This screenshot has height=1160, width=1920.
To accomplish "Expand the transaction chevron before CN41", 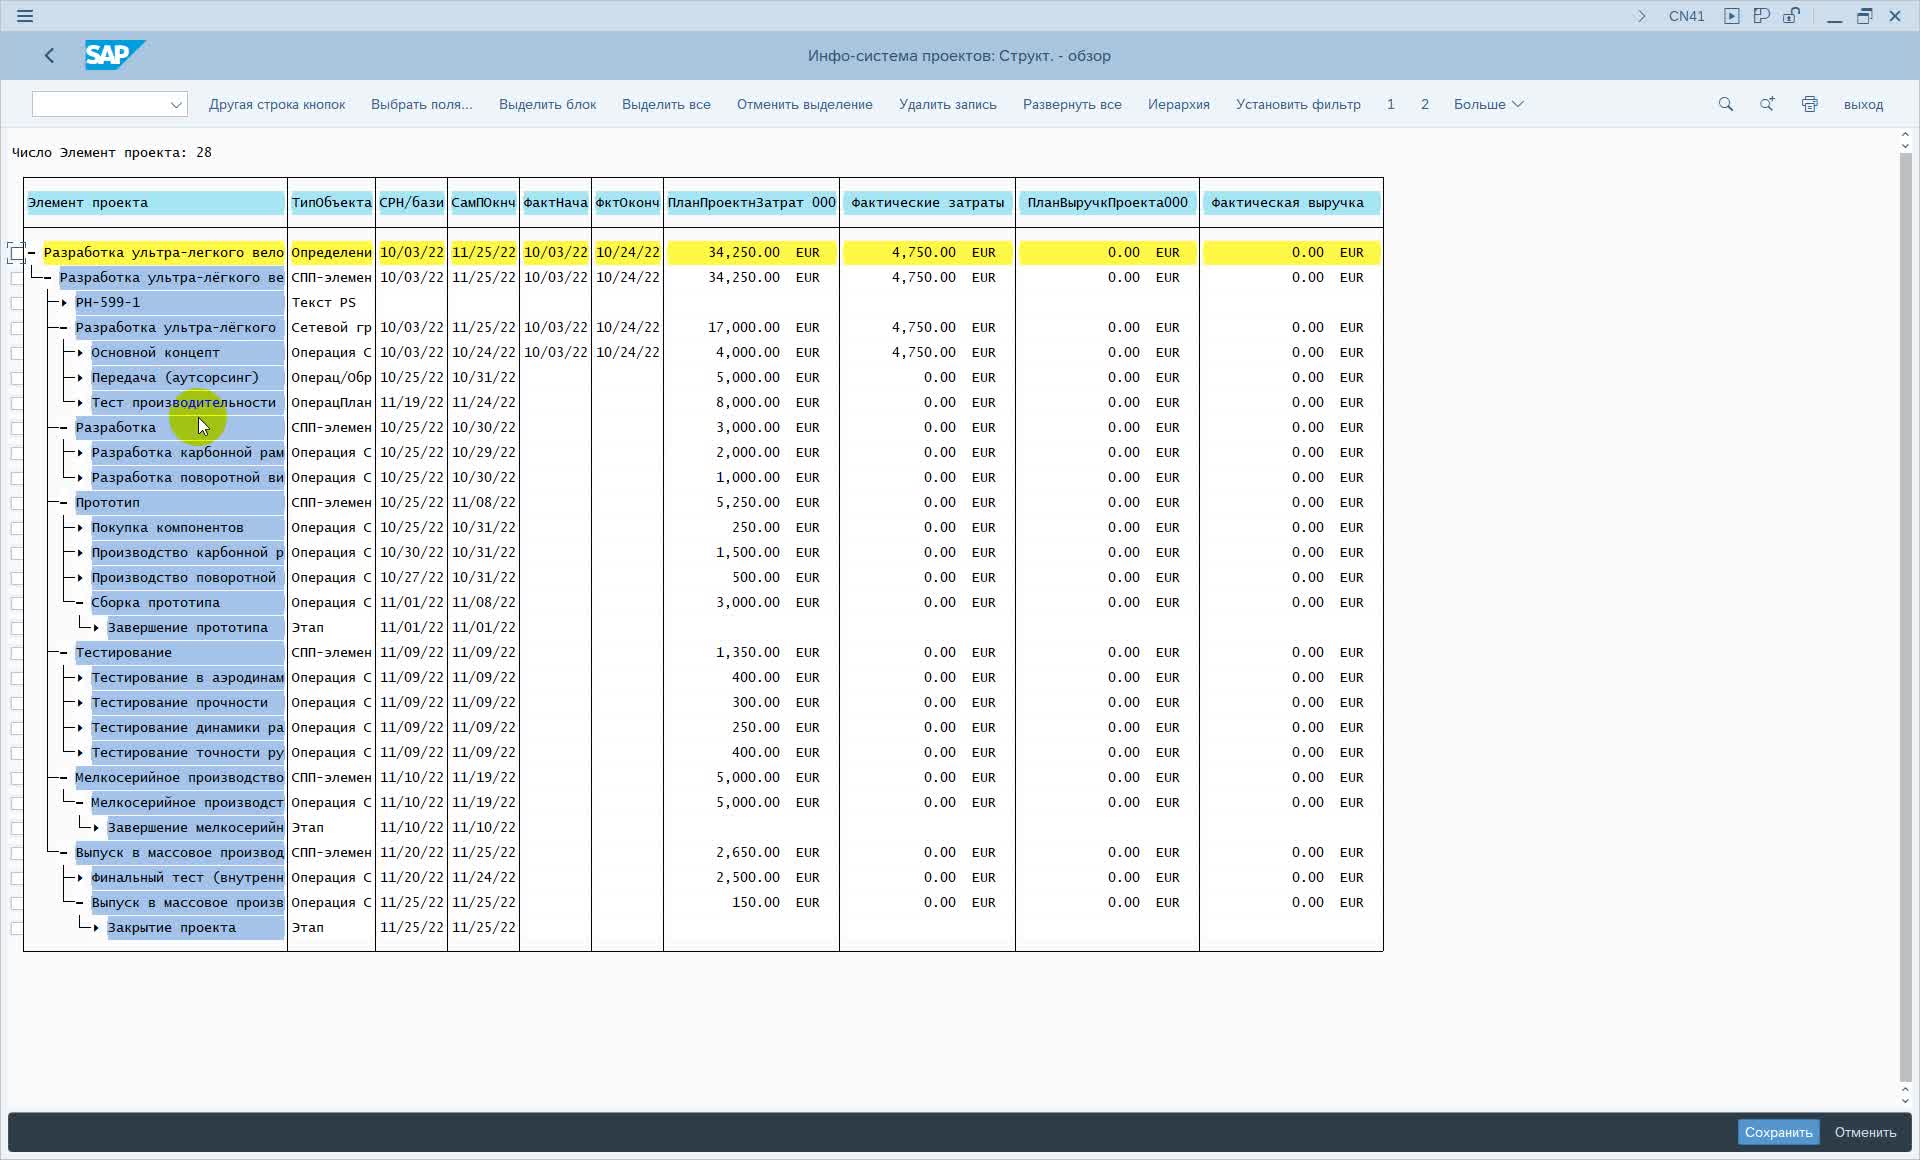I will click(x=1641, y=16).
